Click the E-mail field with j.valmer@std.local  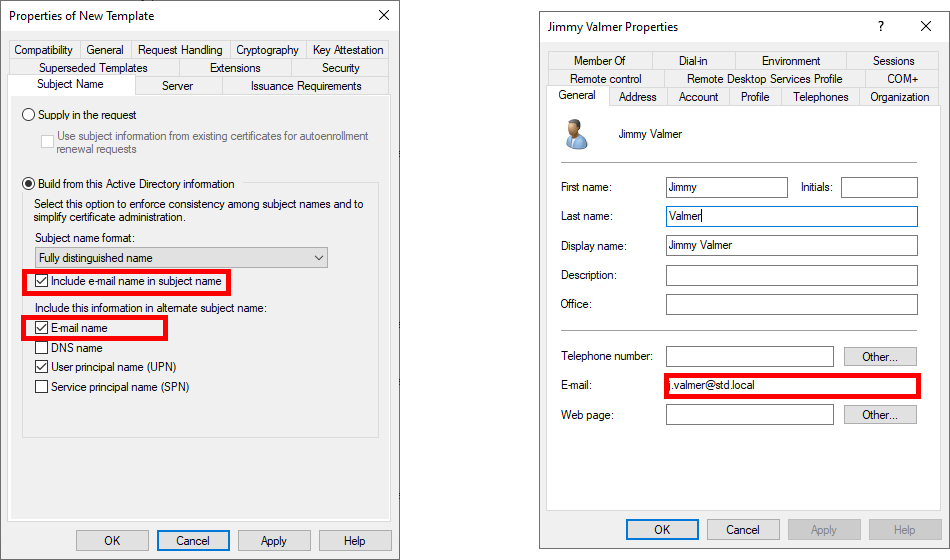click(x=792, y=385)
